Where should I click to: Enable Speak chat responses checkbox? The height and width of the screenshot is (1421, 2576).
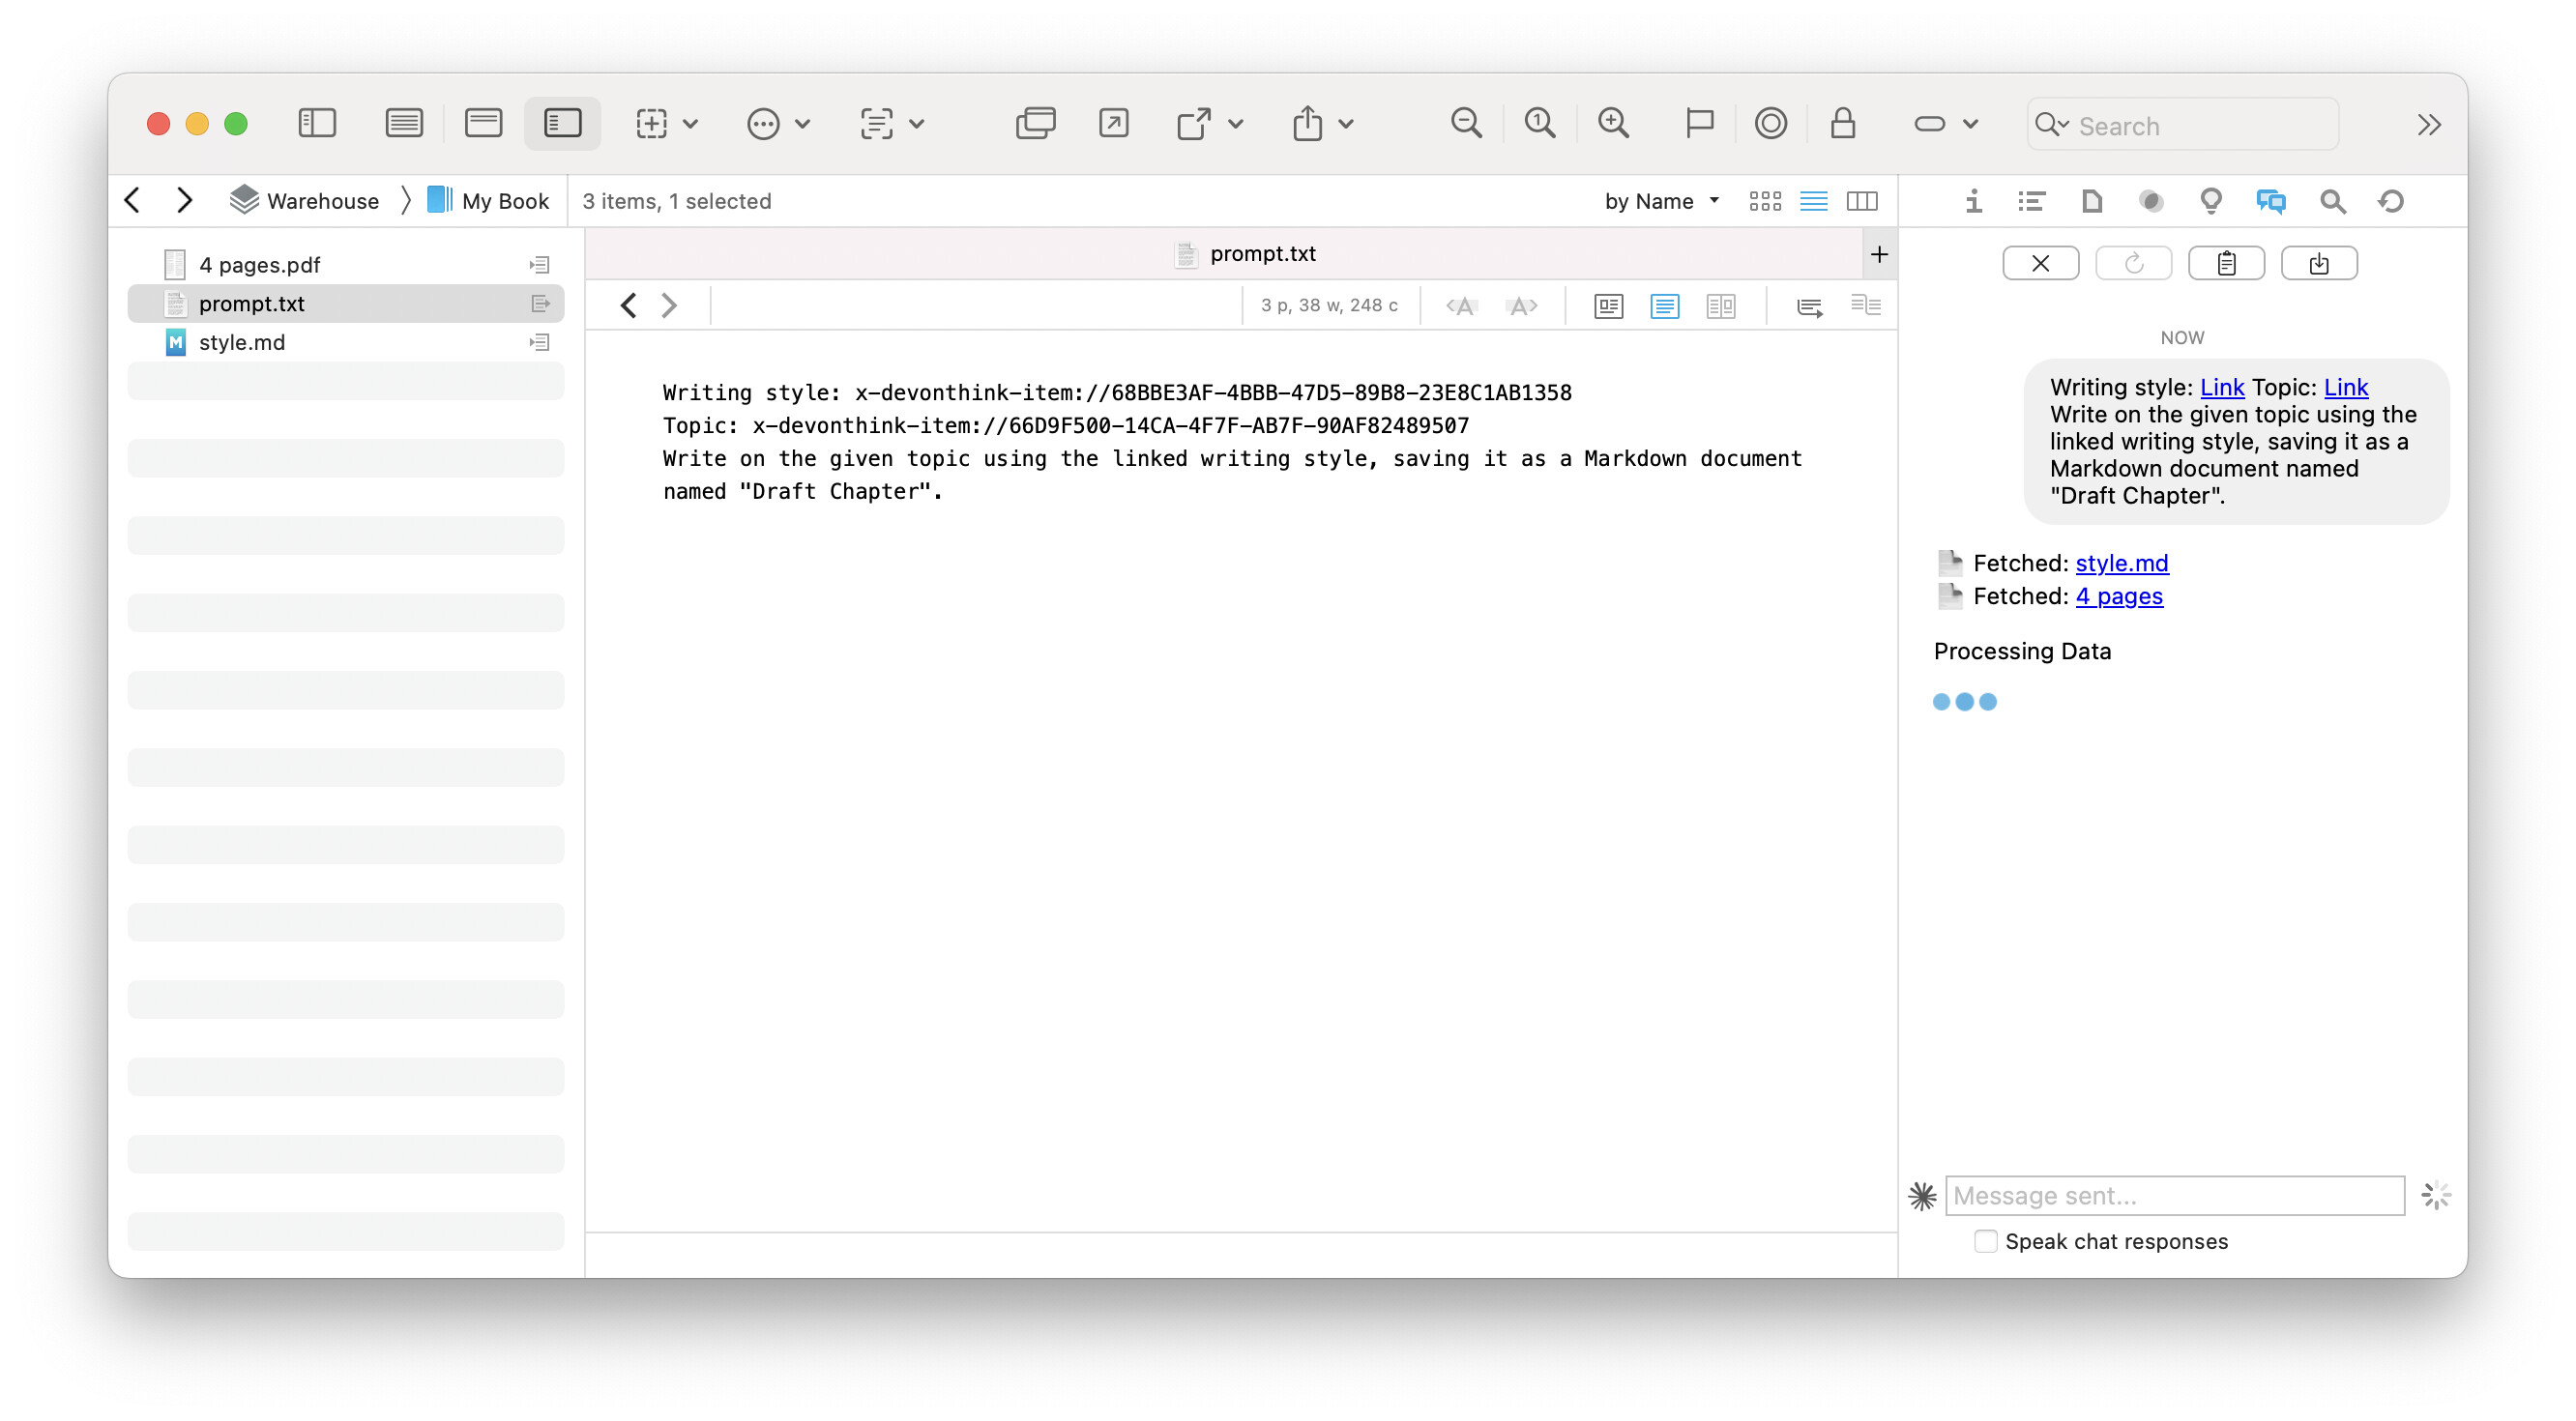(1986, 1241)
